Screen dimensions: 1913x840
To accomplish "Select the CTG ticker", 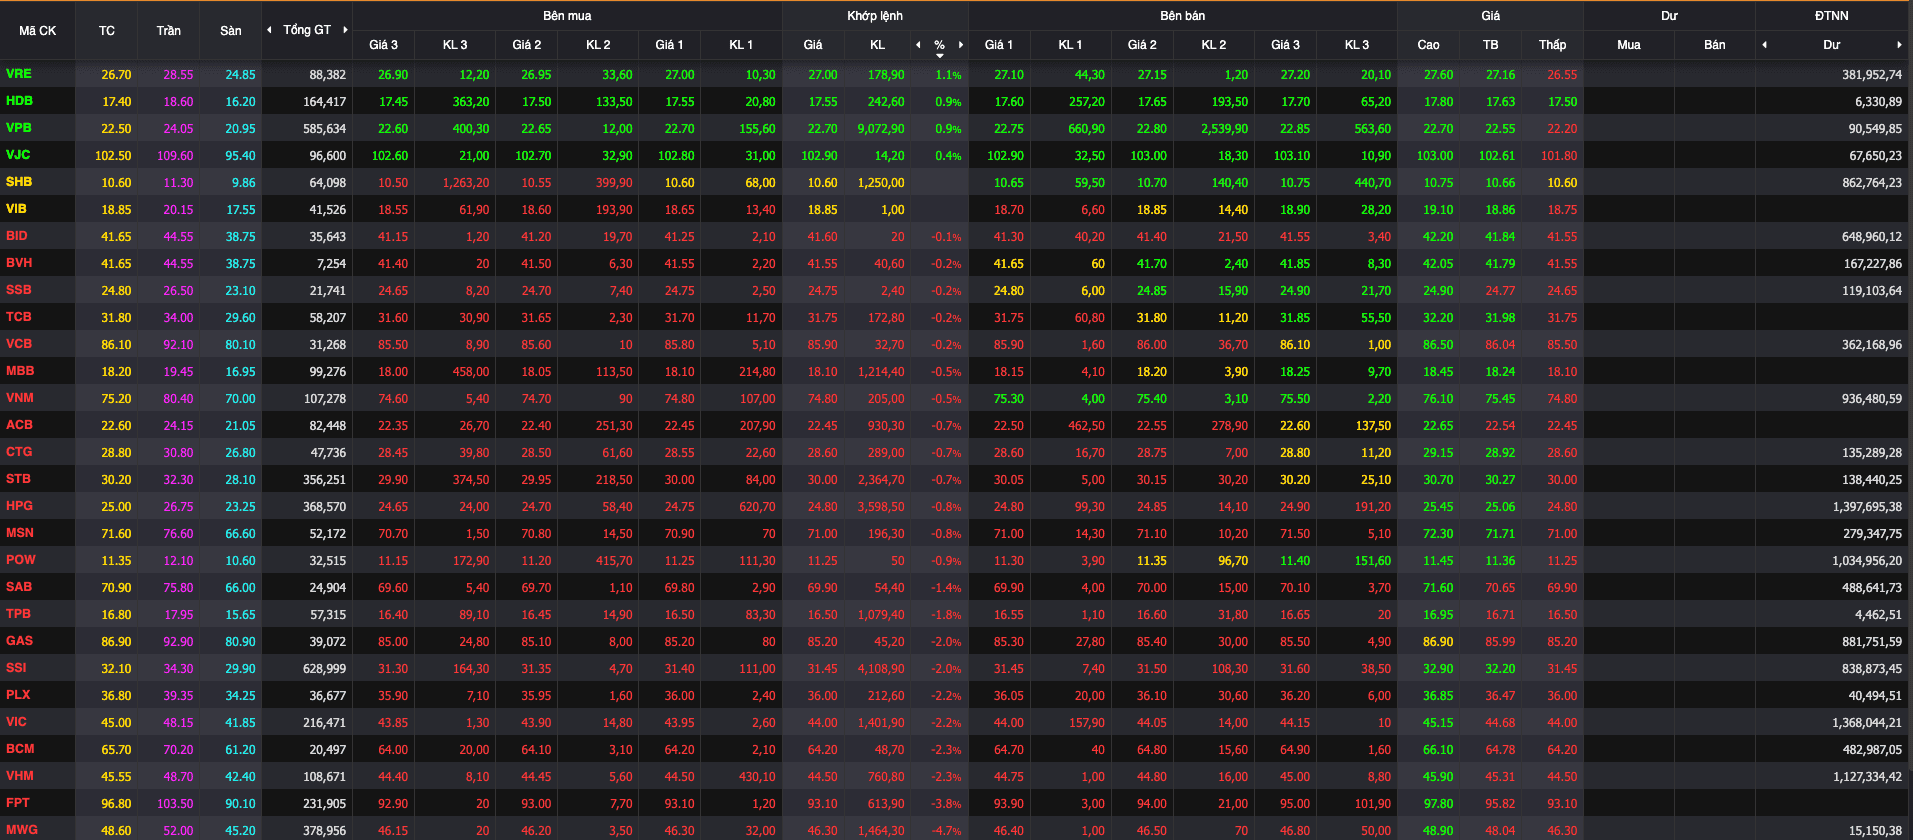I will [x=19, y=452].
